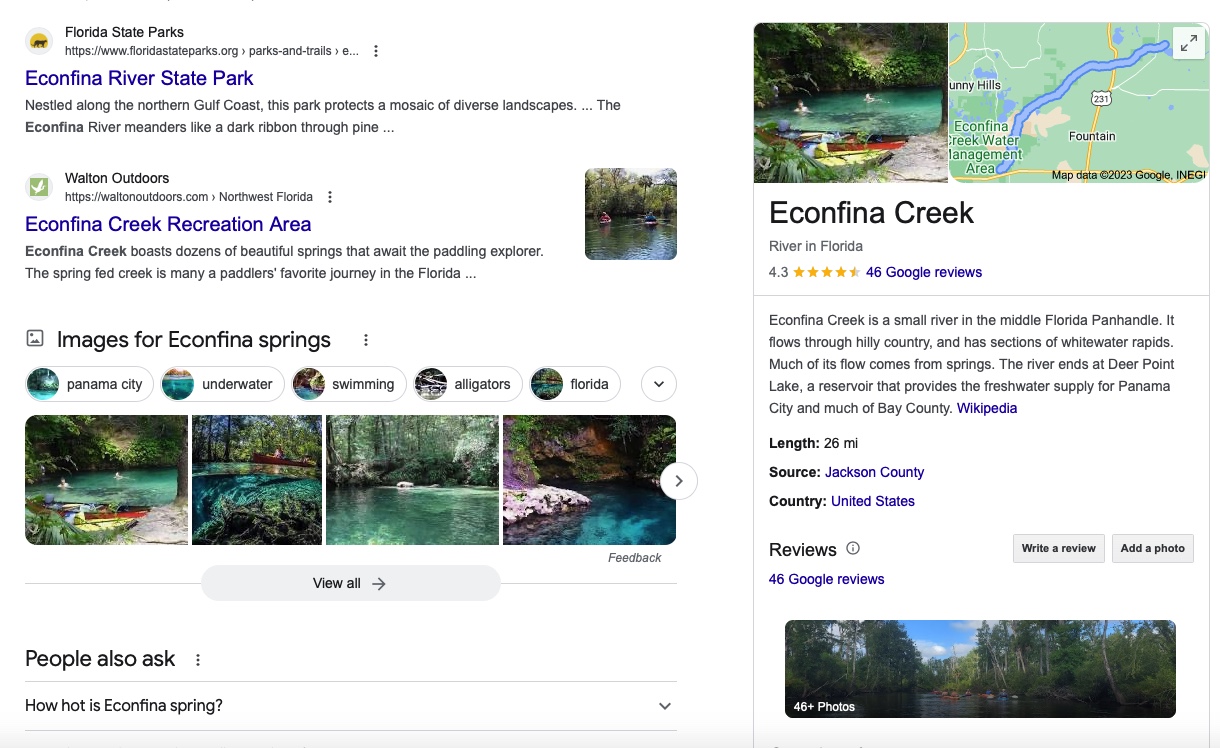Viewport: 1220px width, 748px height.
Task: Open fourth image result with blue cave spring
Action: click(x=590, y=480)
